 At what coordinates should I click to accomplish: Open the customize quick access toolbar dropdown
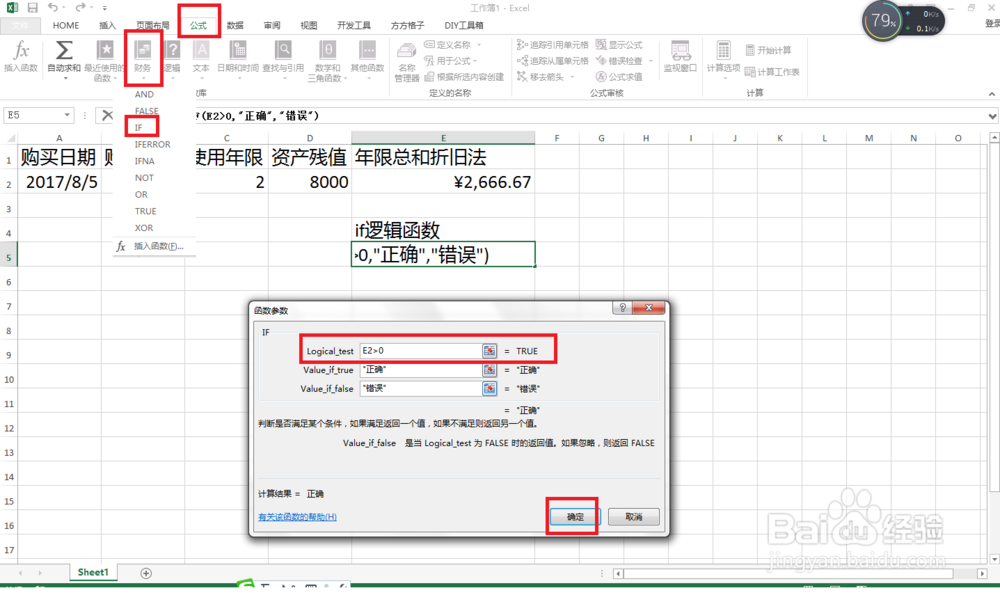[x=104, y=8]
